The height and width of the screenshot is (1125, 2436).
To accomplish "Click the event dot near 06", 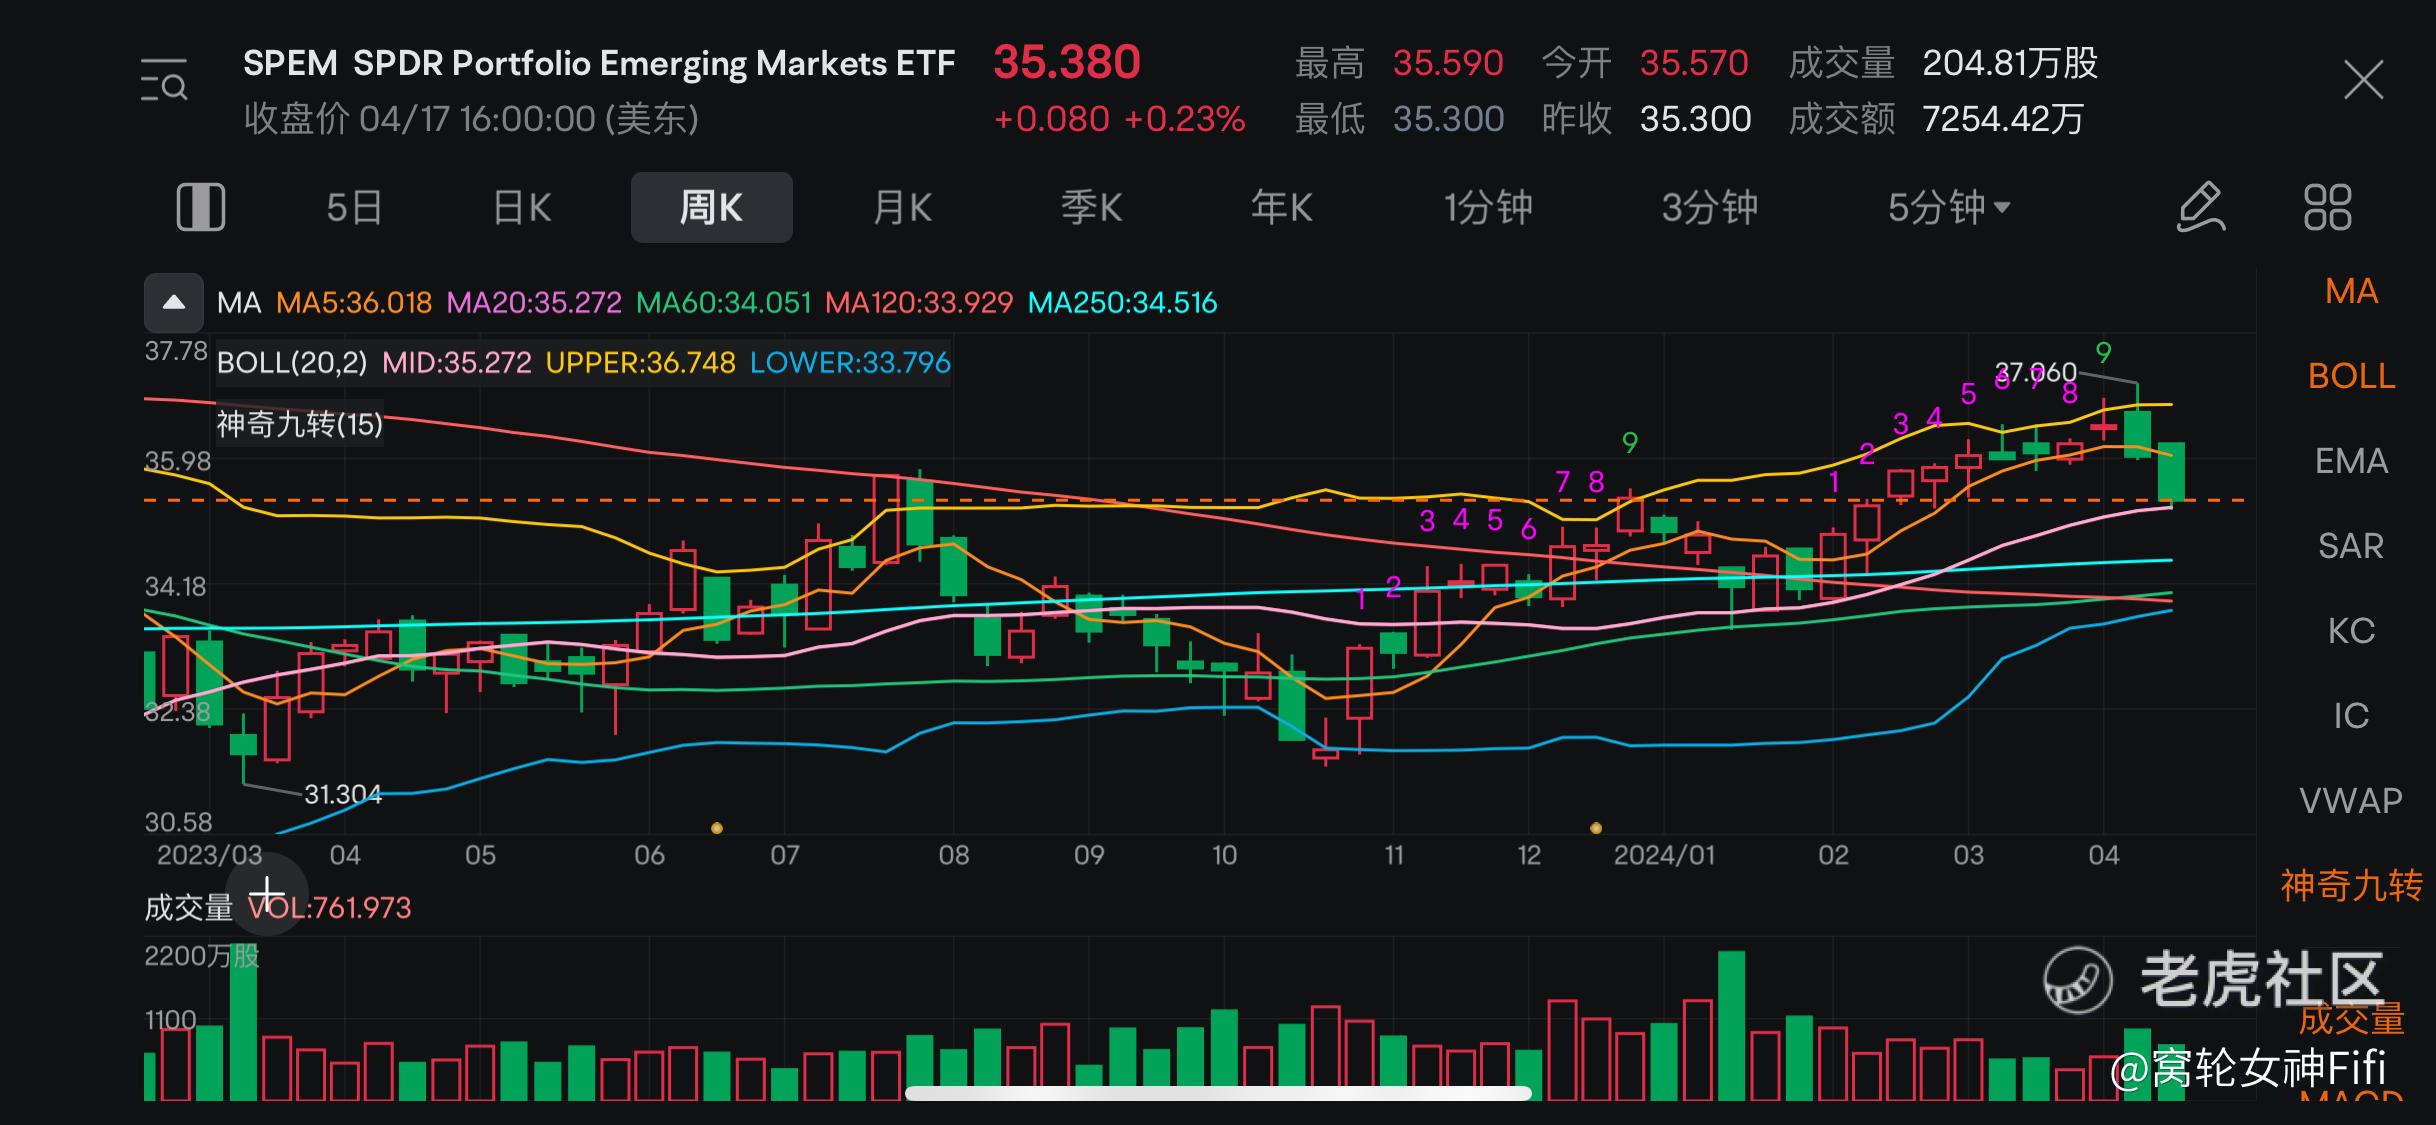I will point(716,828).
